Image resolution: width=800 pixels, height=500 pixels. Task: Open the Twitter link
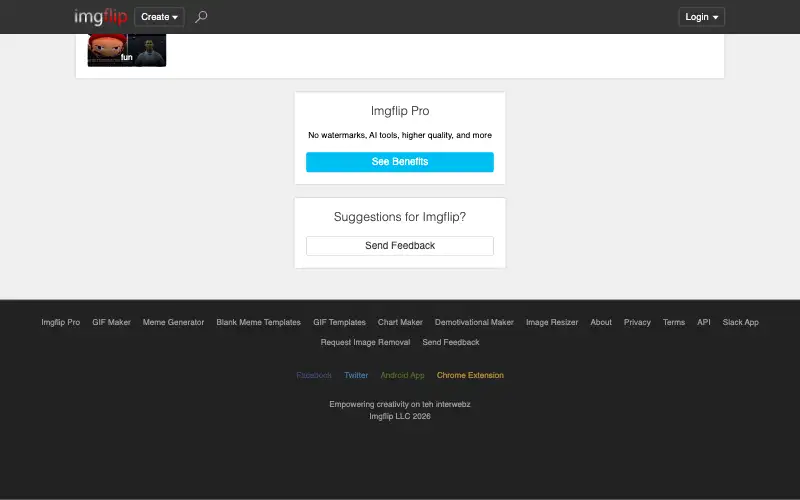point(356,376)
